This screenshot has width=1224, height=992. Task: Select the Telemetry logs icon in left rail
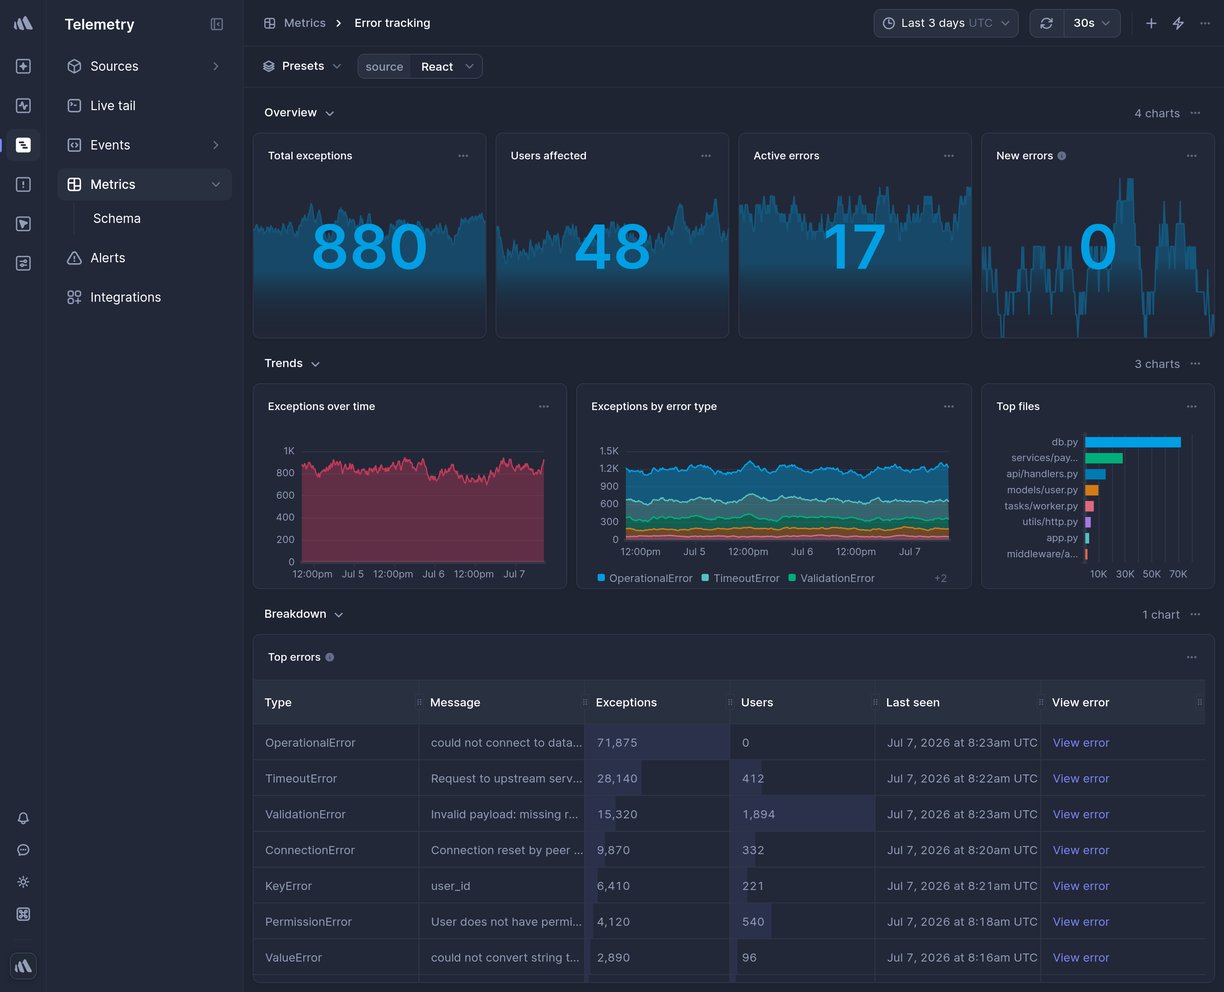click(x=23, y=145)
